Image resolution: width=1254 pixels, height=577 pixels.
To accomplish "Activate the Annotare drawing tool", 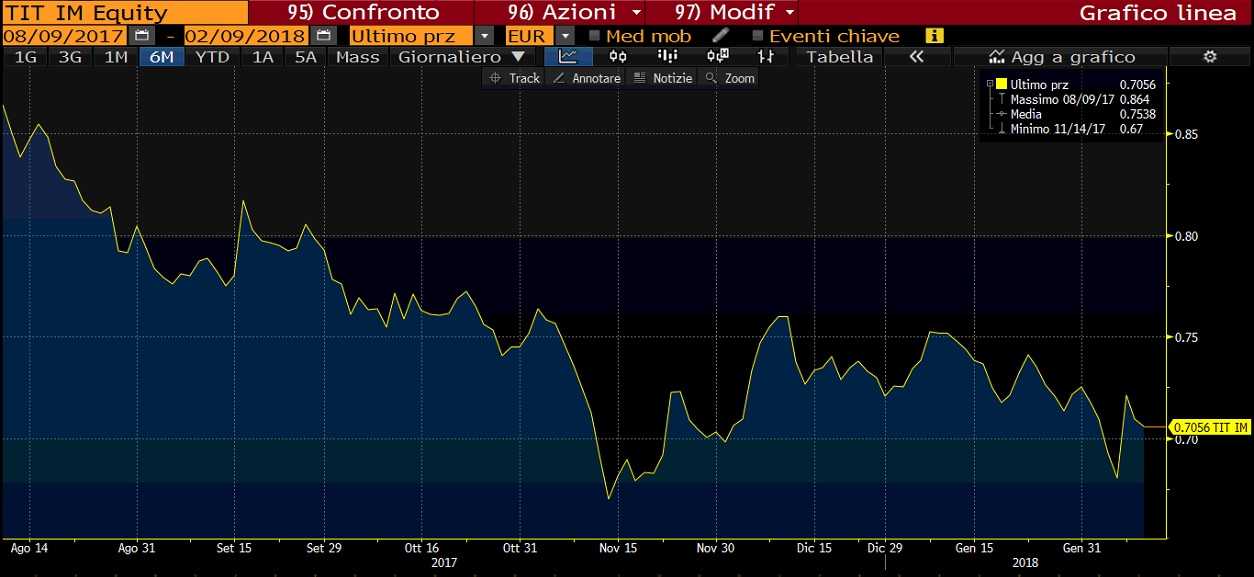I will click(x=587, y=78).
